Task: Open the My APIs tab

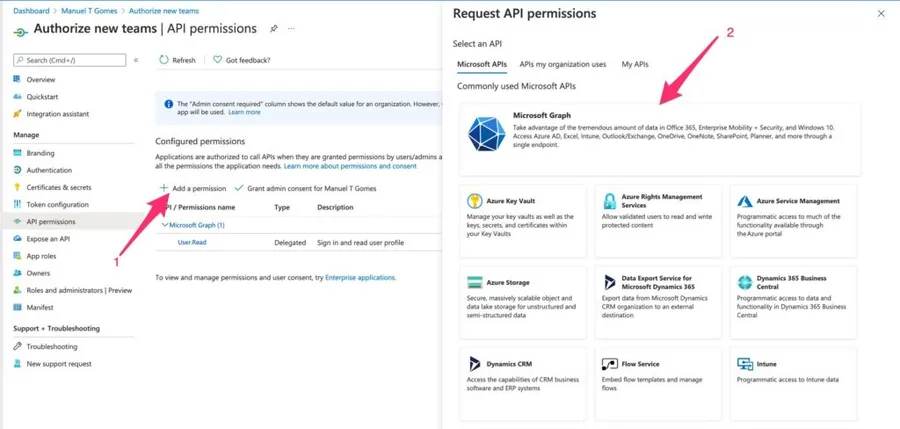Action: pyautogui.click(x=635, y=64)
